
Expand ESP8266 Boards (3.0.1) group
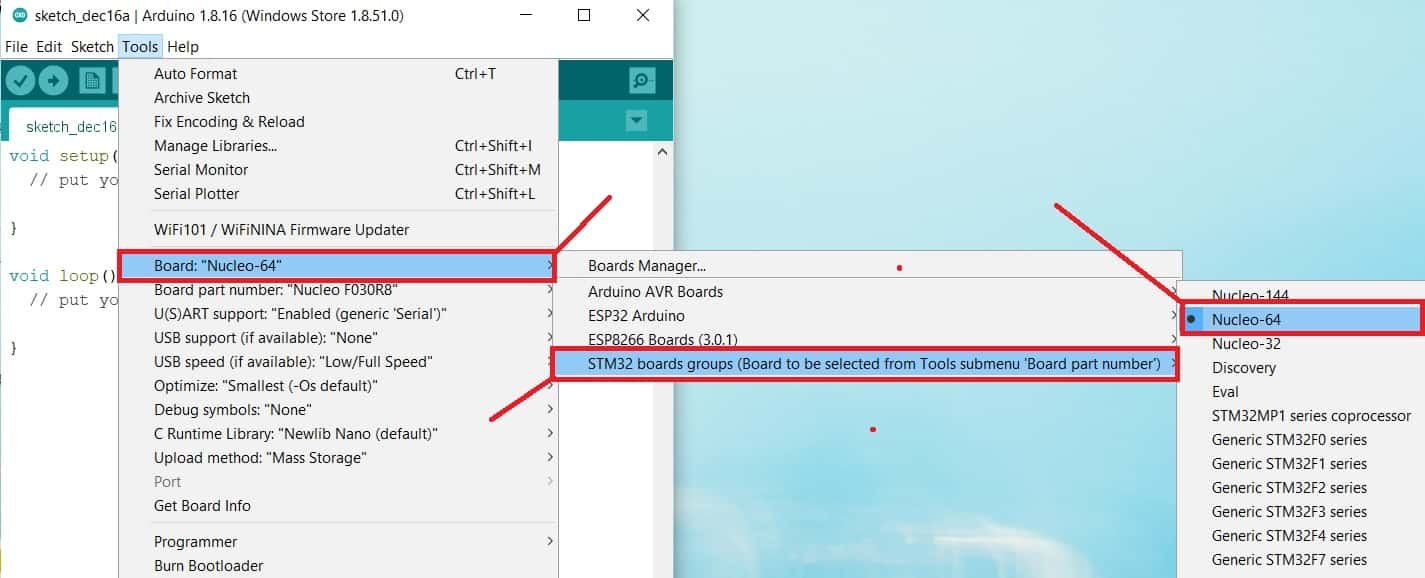point(869,340)
